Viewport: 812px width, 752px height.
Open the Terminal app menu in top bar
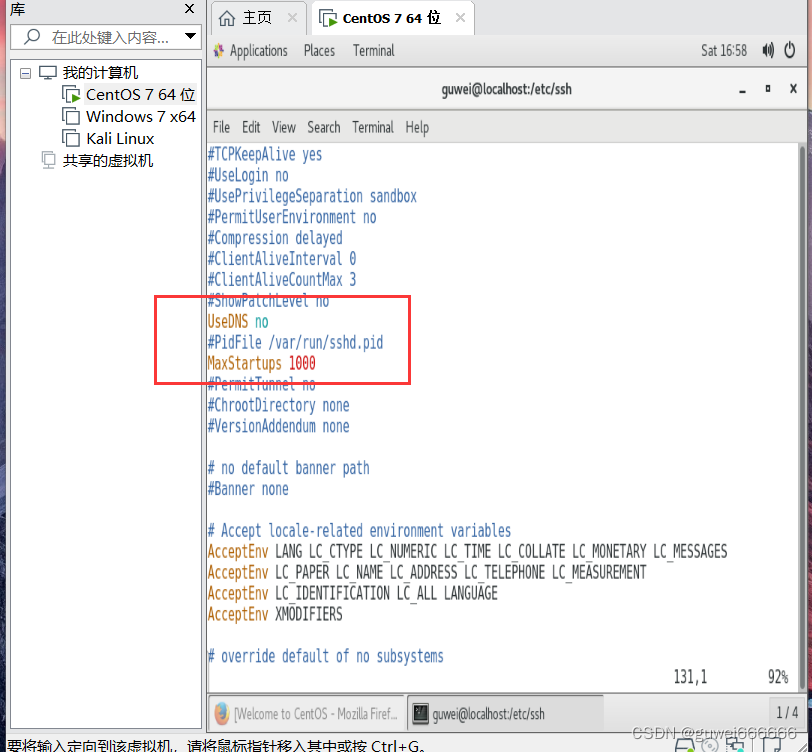pyautogui.click(x=373, y=51)
